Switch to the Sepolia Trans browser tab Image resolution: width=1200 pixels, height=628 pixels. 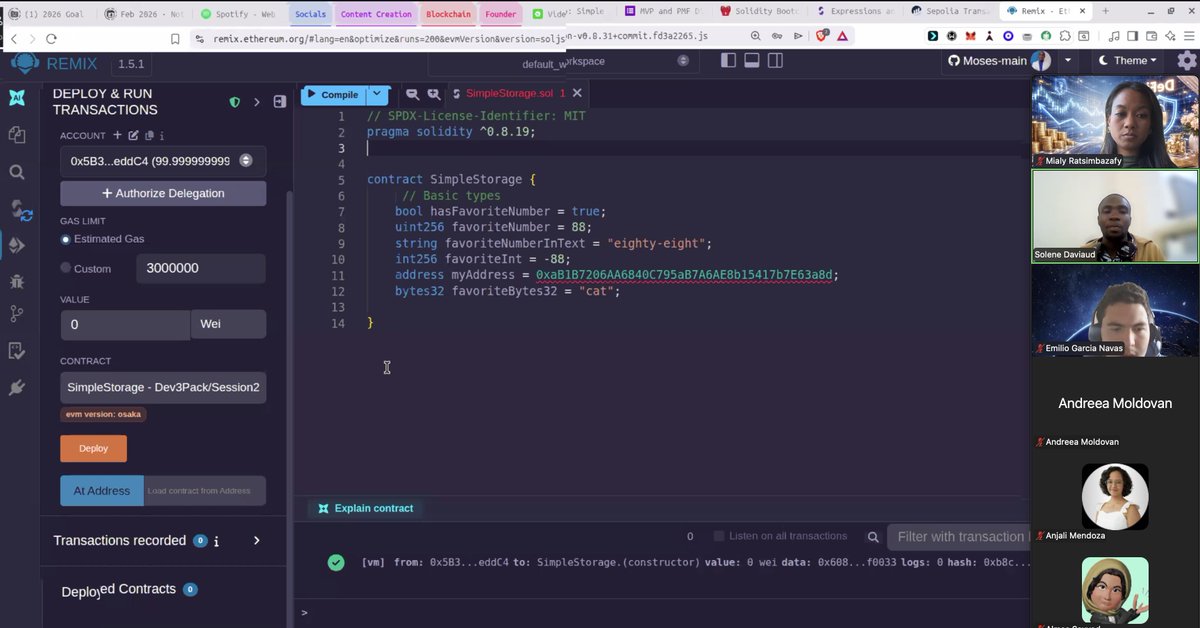click(x=946, y=11)
